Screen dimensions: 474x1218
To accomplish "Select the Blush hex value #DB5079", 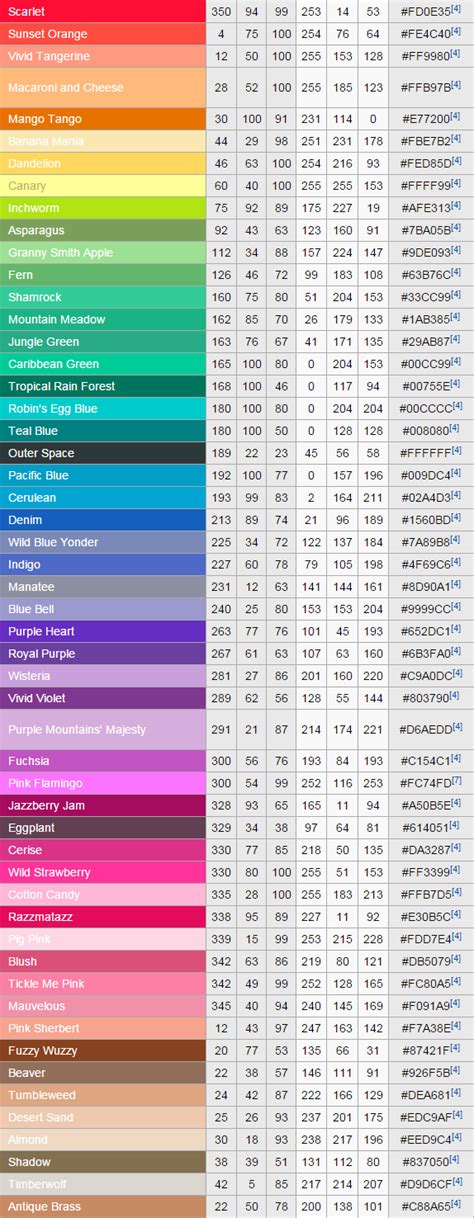I will (425, 961).
